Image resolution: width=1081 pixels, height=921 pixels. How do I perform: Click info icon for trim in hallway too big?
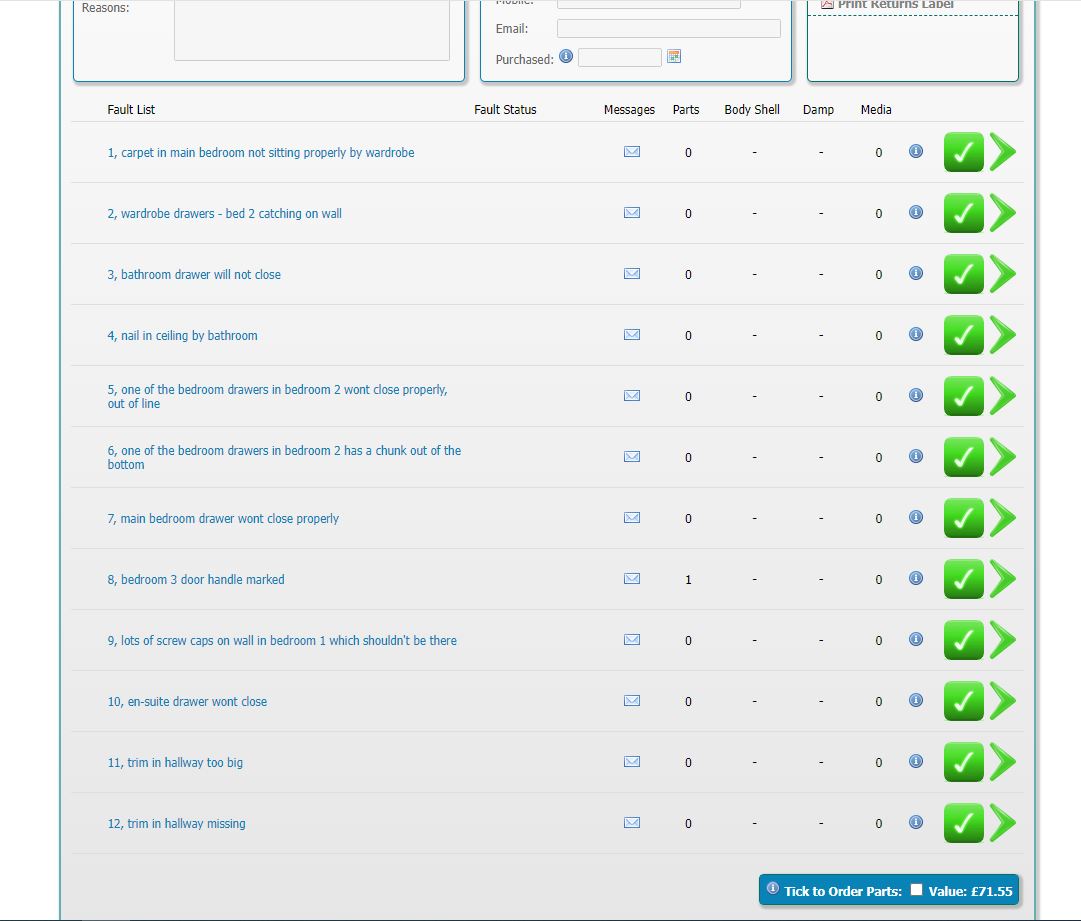click(x=916, y=761)
